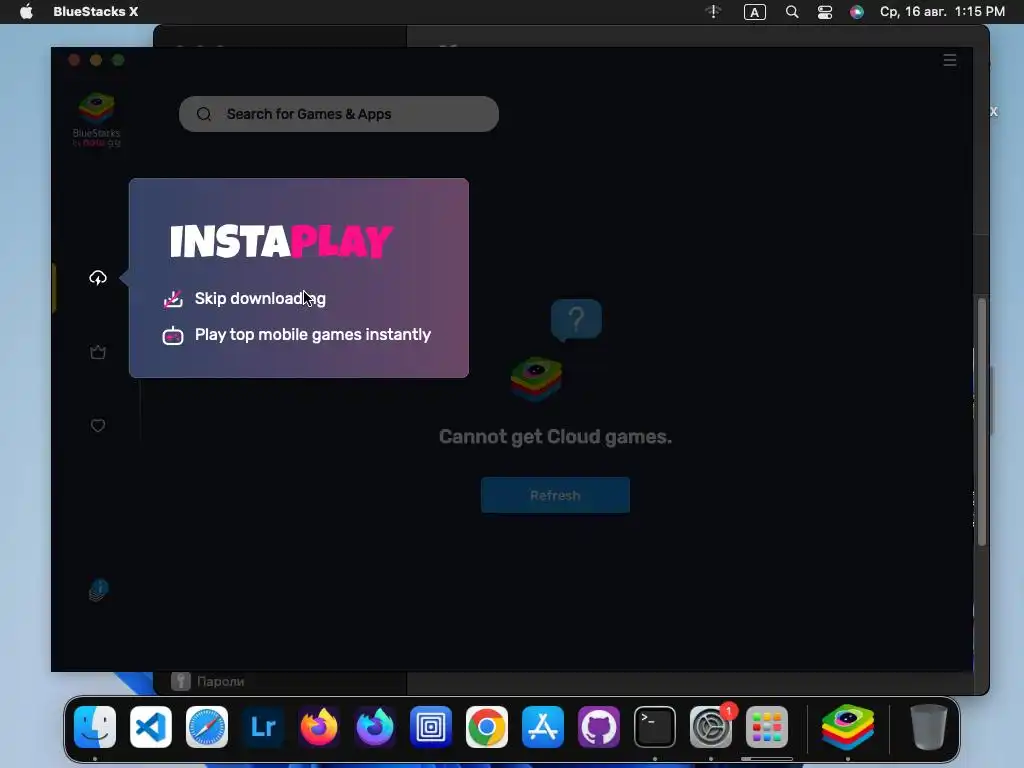Open Safari from the Dock

(207, 727)
